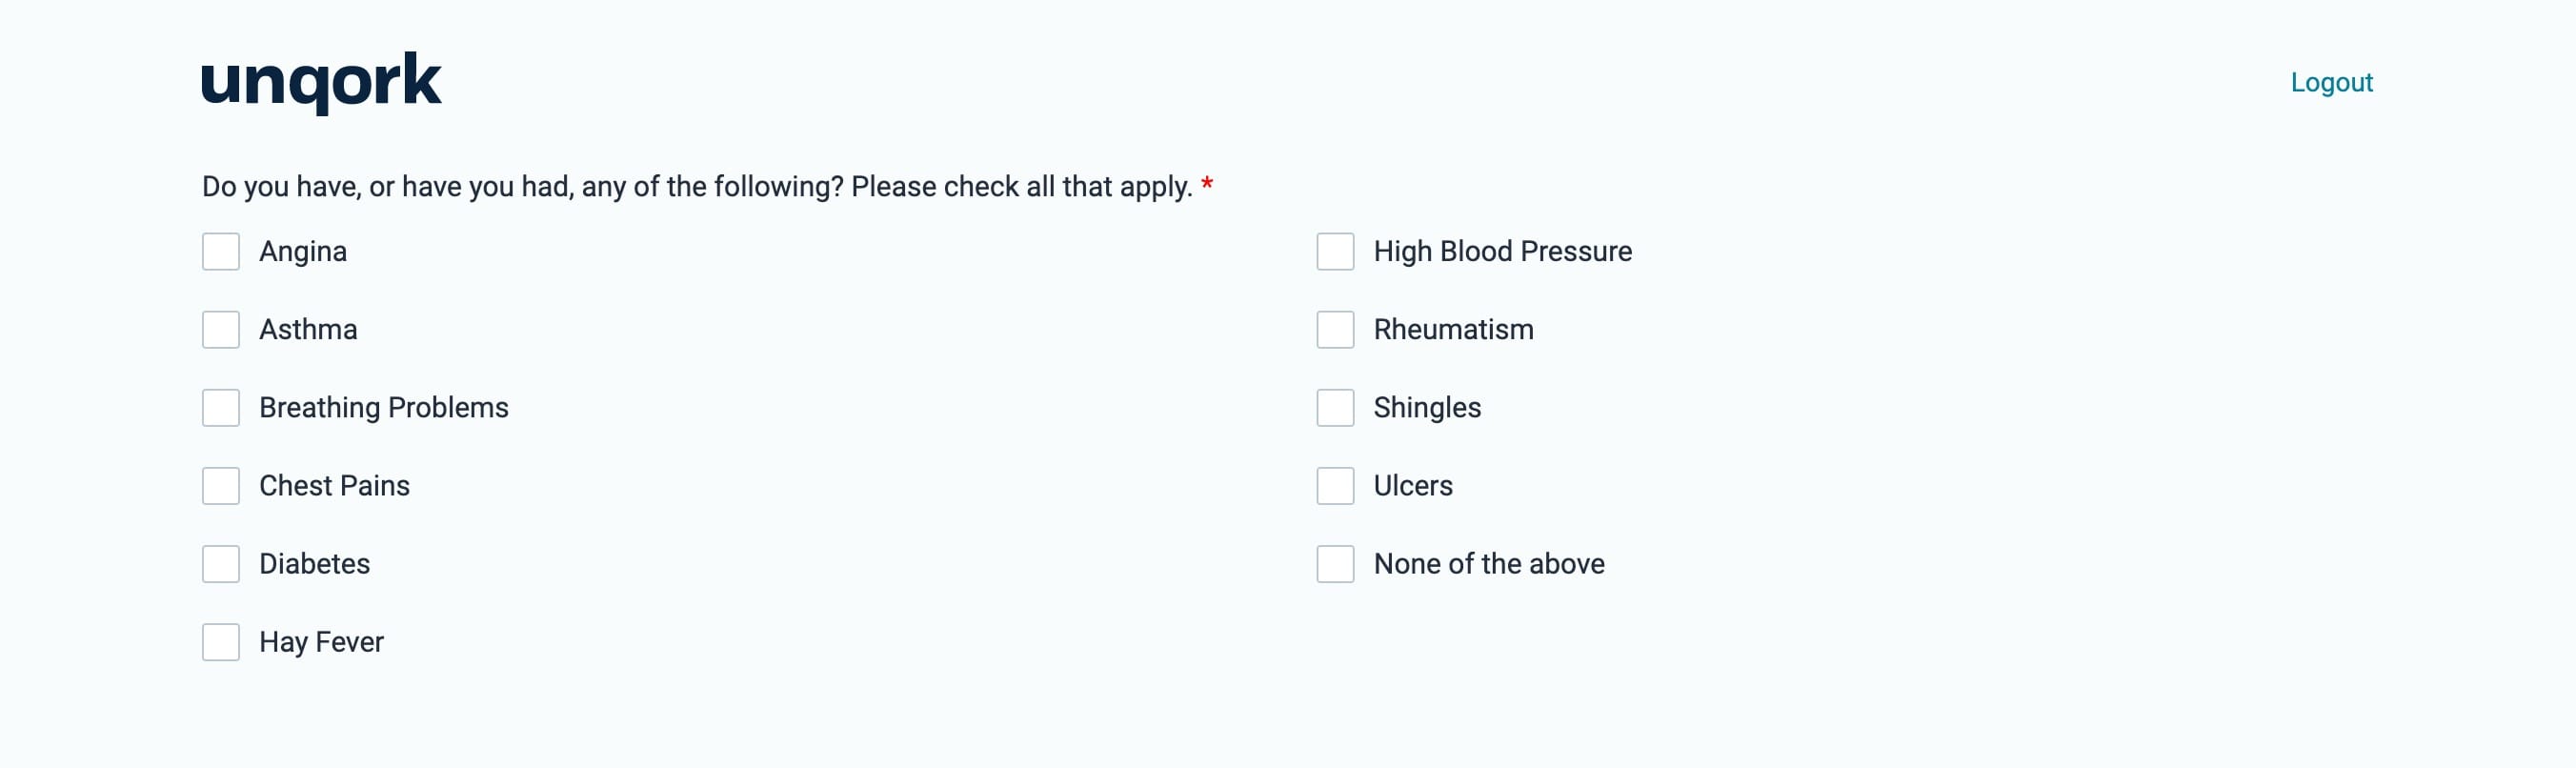Toggle the Ulcers checkbox

tap(1335, 486)
